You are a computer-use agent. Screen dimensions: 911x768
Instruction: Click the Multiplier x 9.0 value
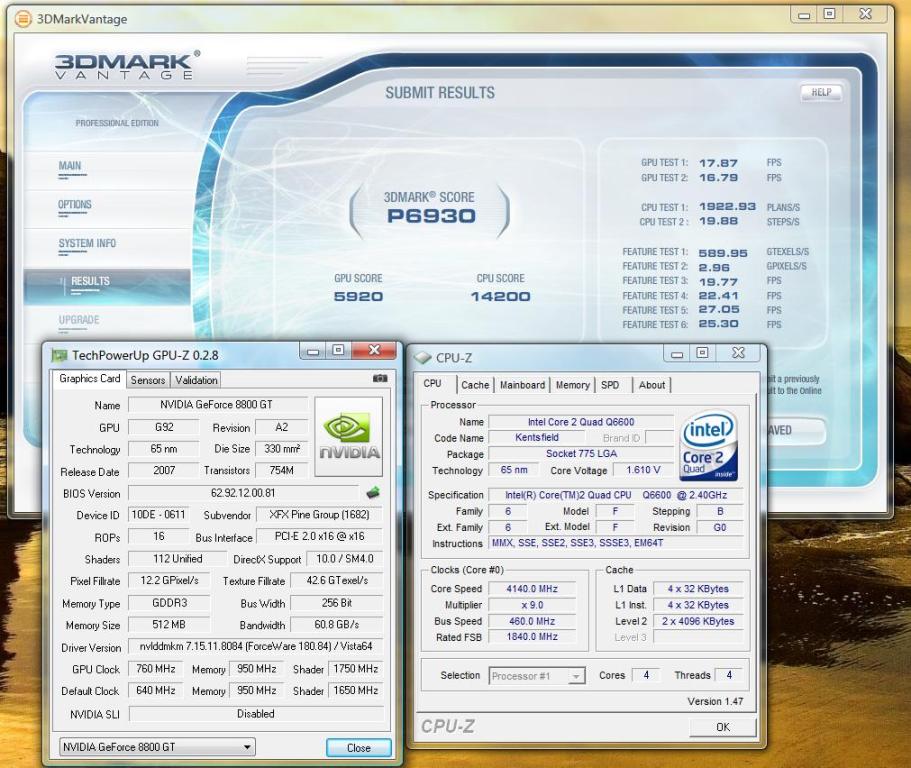532,605
